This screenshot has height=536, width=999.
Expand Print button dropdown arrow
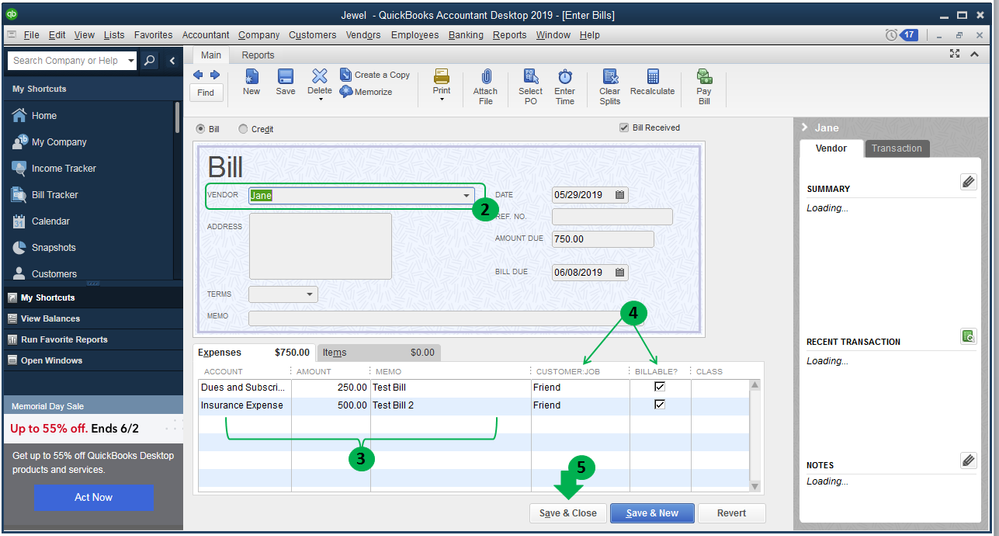coord(442,99)
